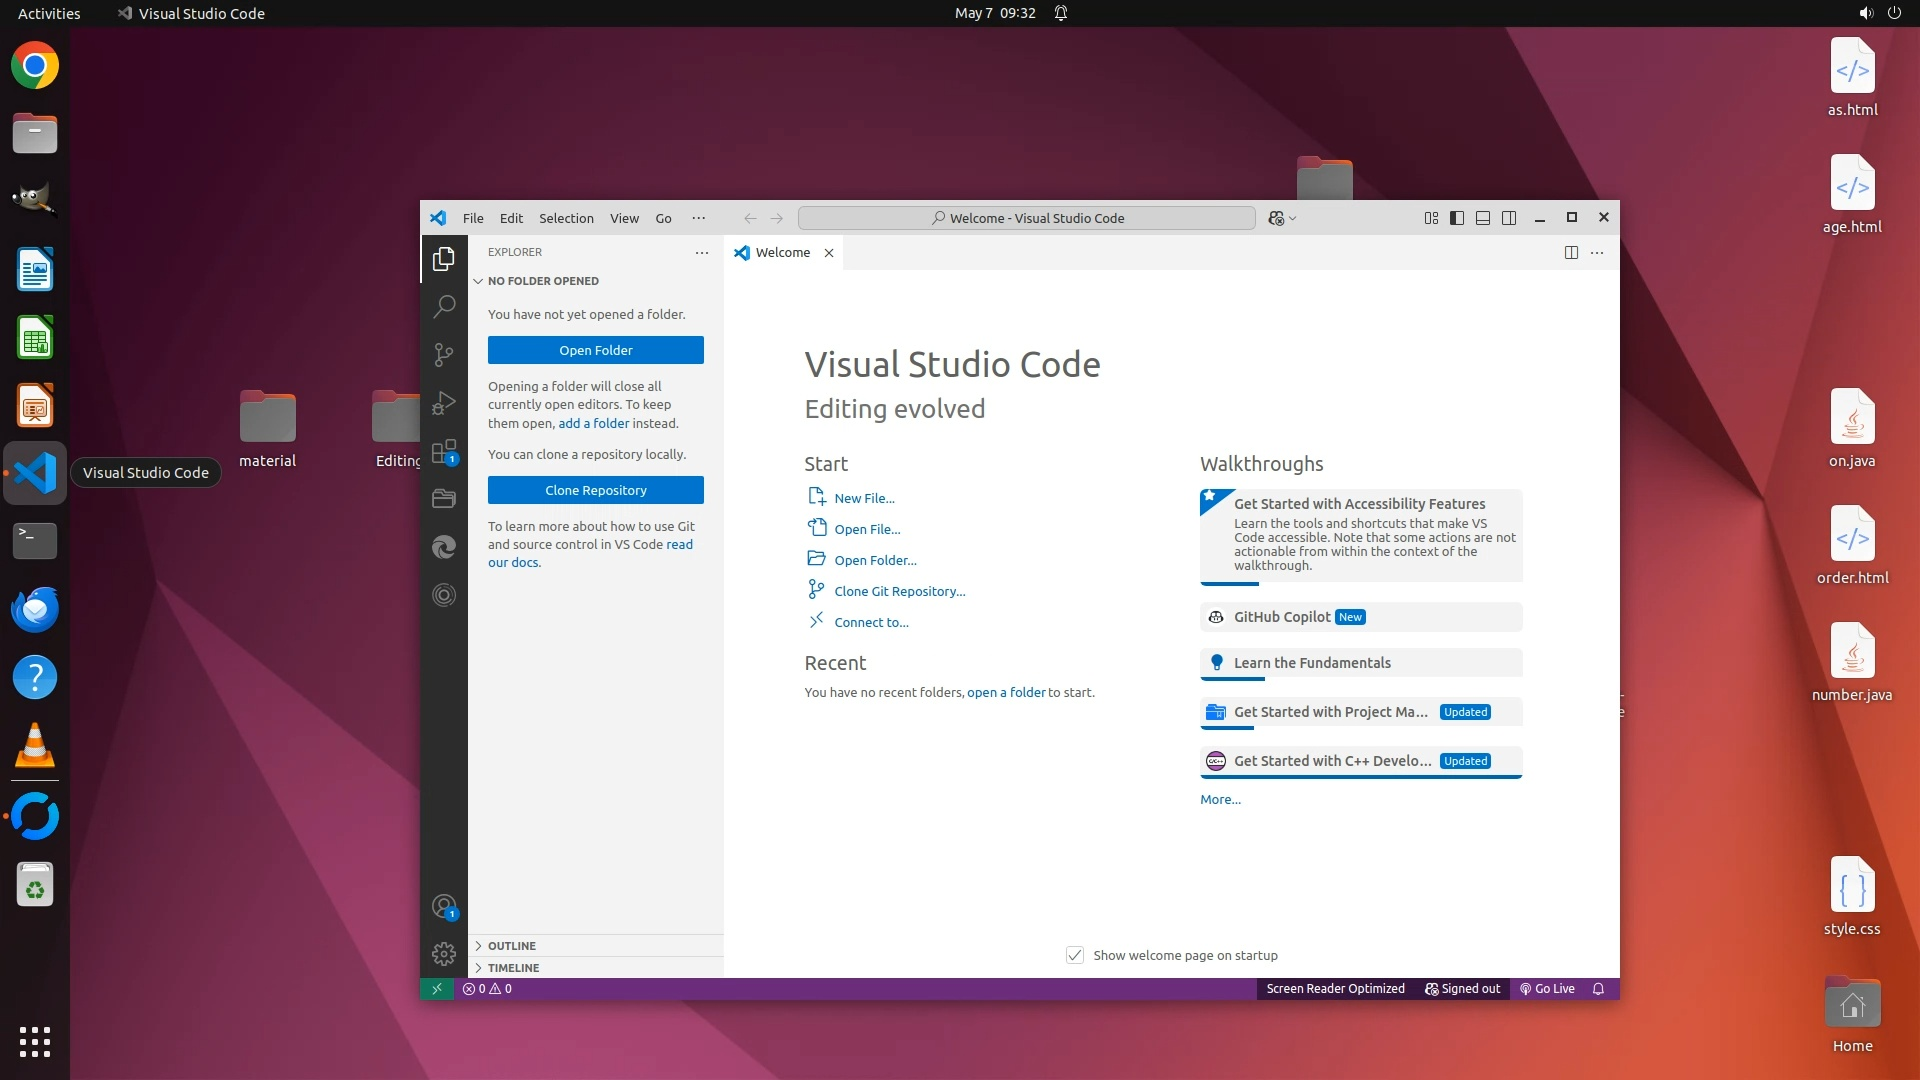
Task: Open the Extensions view icon
Action: tap(444, 452)
